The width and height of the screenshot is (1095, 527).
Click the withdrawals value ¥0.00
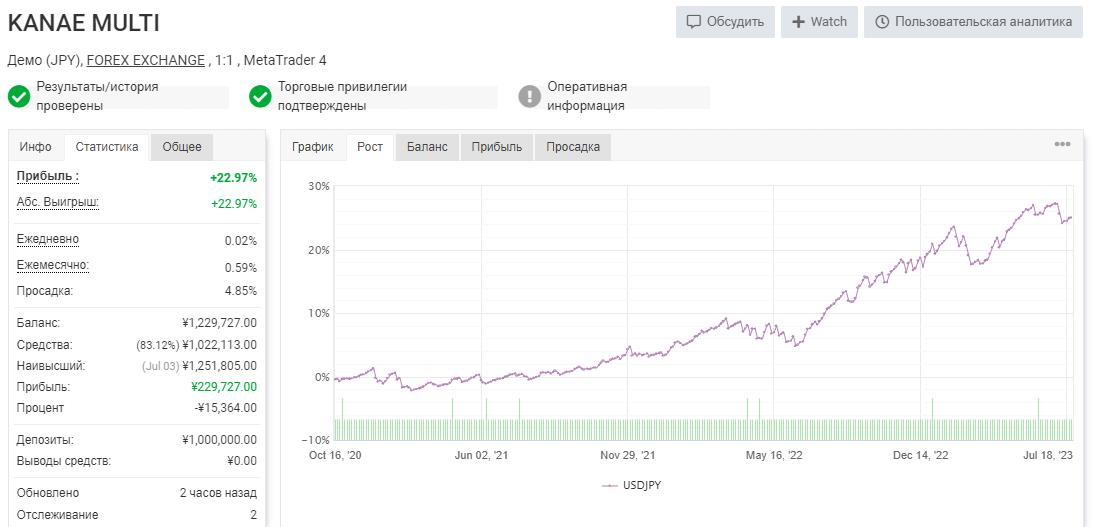242,461
